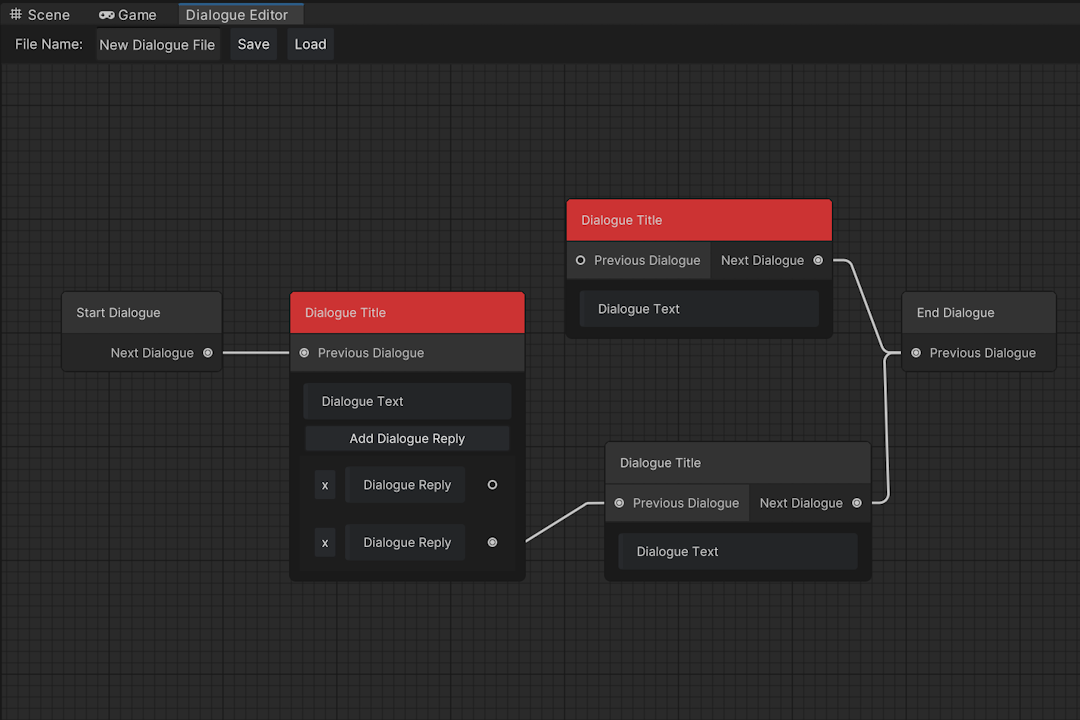The height and width of the screenshot is (720, 1080).
Task: Click Add Dialogue Reply button
Action: [407, 438]
